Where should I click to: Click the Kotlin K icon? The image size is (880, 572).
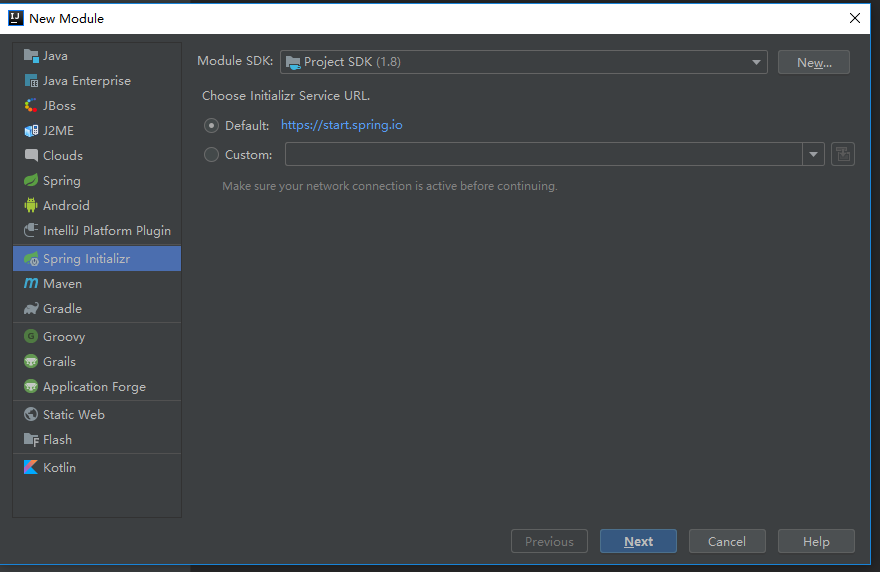[x=31, y=467]
